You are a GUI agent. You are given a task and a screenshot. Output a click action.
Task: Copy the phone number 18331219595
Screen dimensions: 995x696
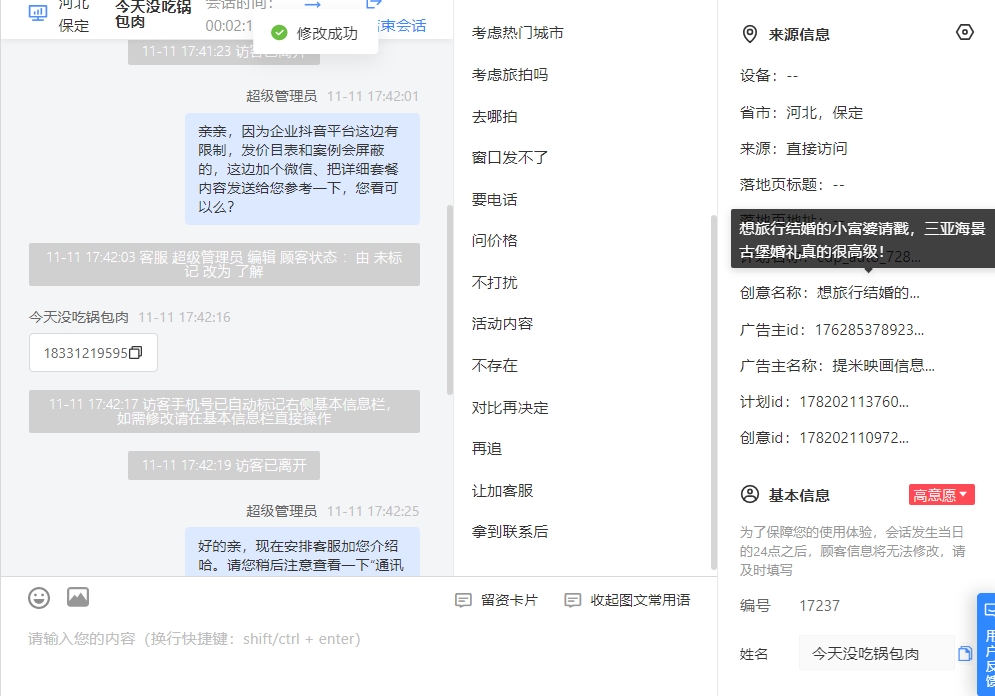coord(135,353)
